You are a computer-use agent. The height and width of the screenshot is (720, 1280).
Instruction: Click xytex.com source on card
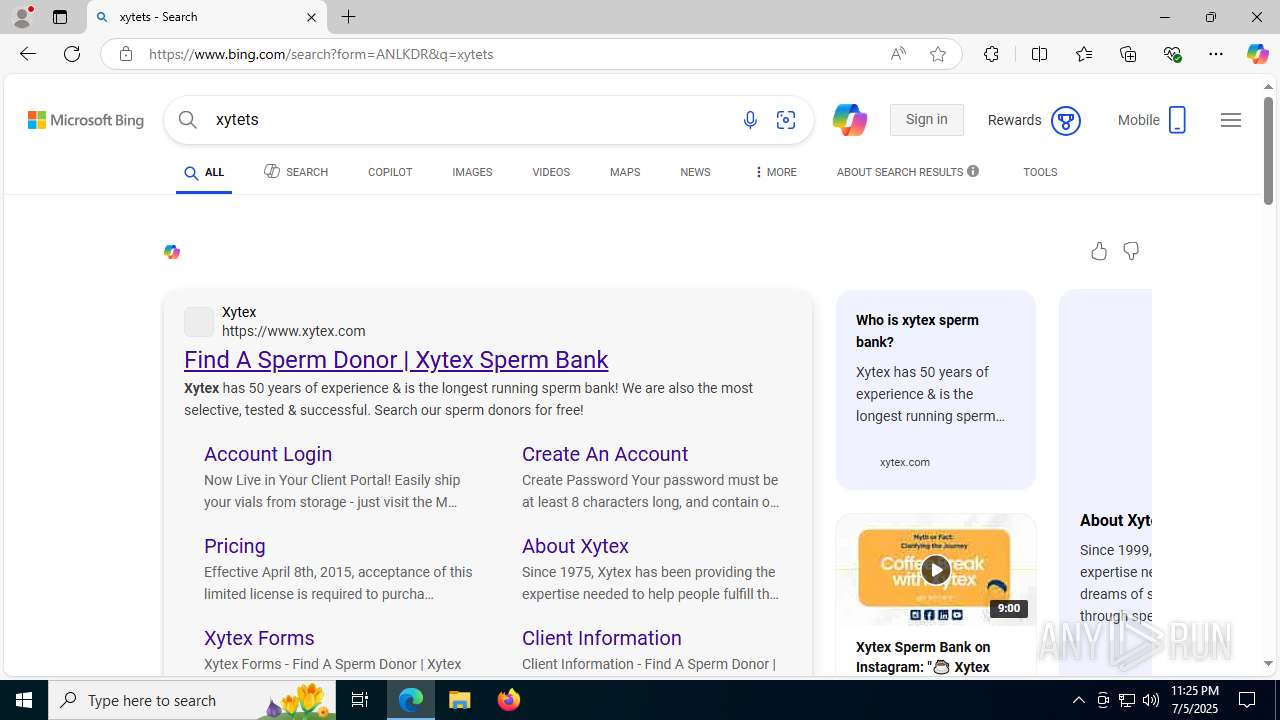click(x=905, y=462)
